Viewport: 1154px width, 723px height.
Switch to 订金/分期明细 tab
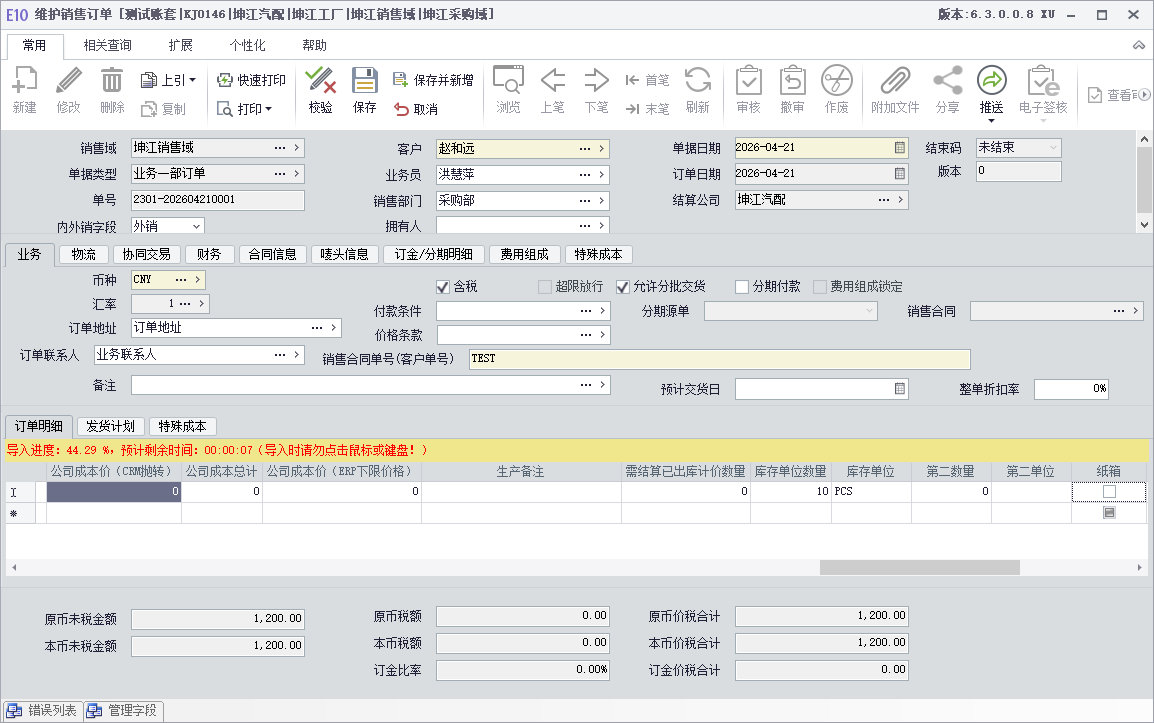pos(433,255)
